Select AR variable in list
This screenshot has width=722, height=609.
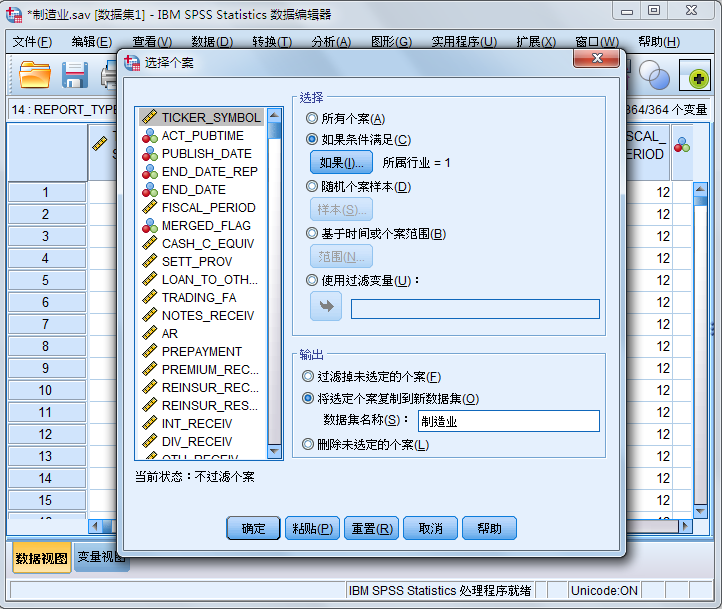tap(201, 333)
